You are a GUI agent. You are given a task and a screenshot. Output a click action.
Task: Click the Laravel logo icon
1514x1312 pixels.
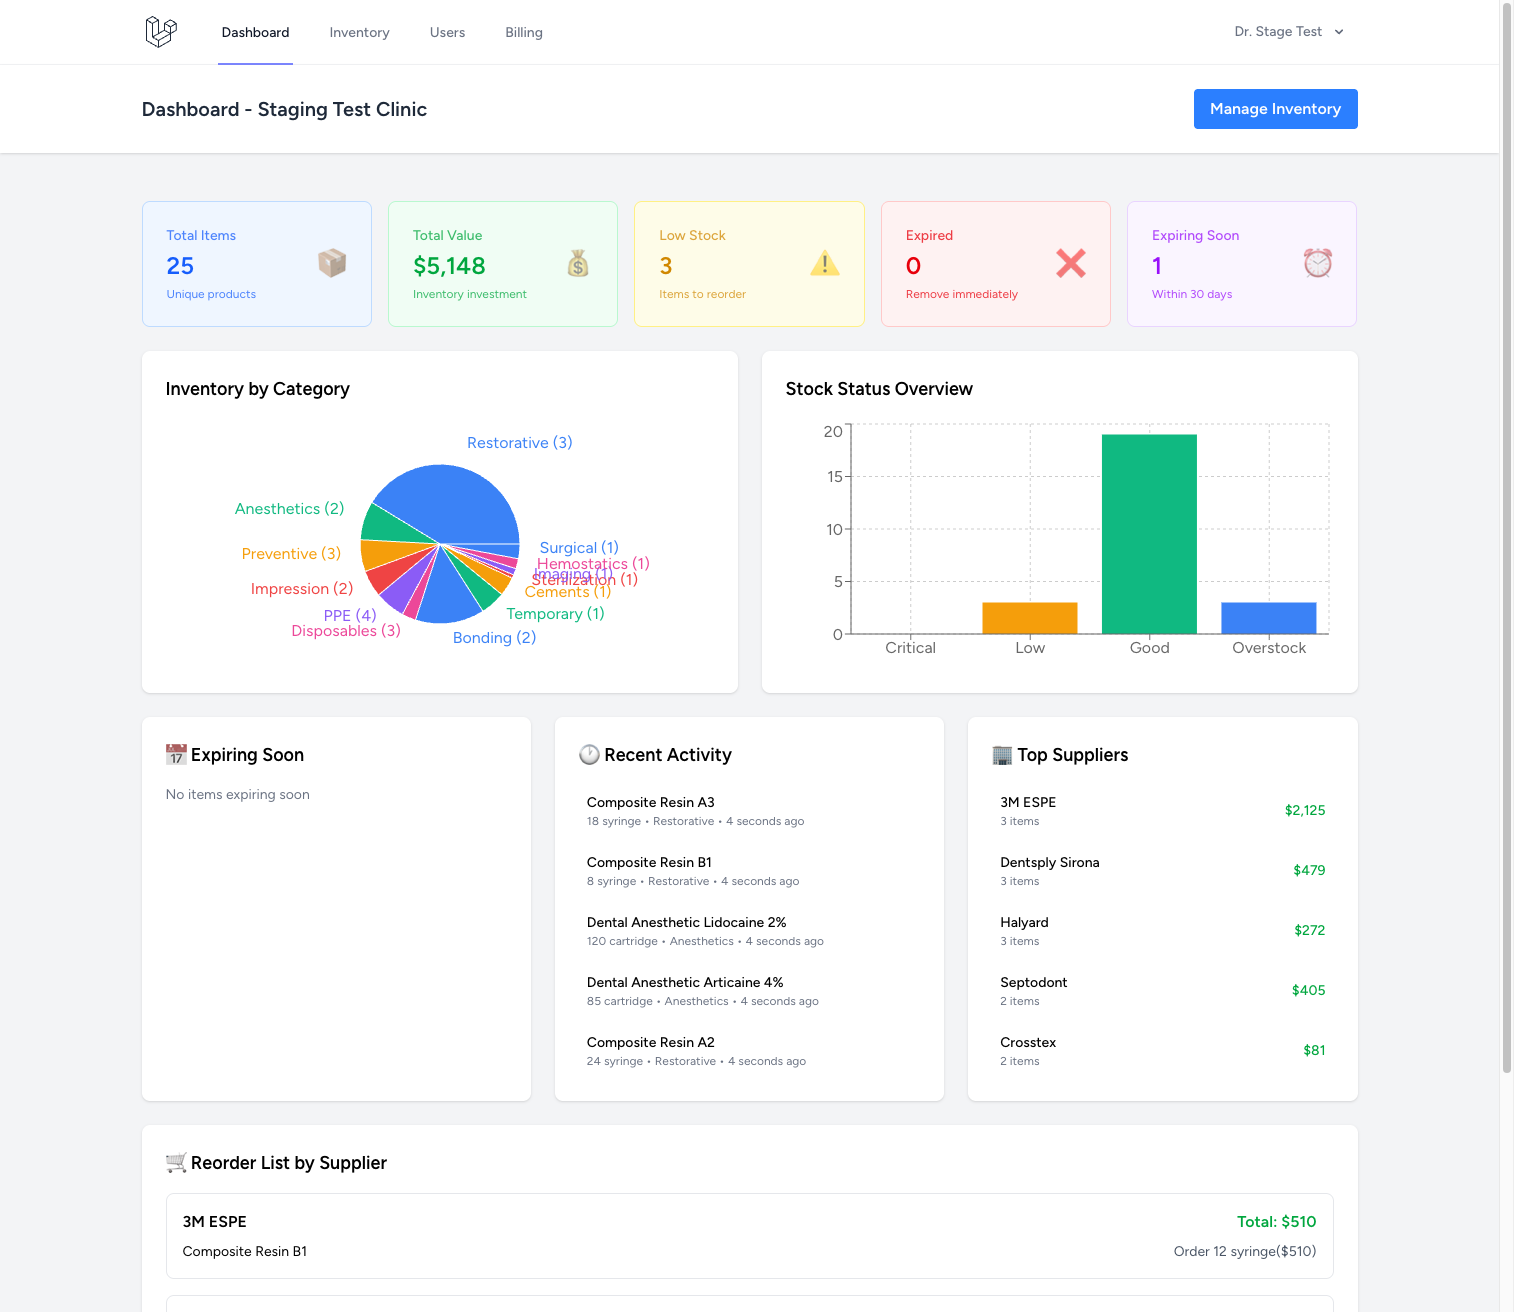point(161,32)
